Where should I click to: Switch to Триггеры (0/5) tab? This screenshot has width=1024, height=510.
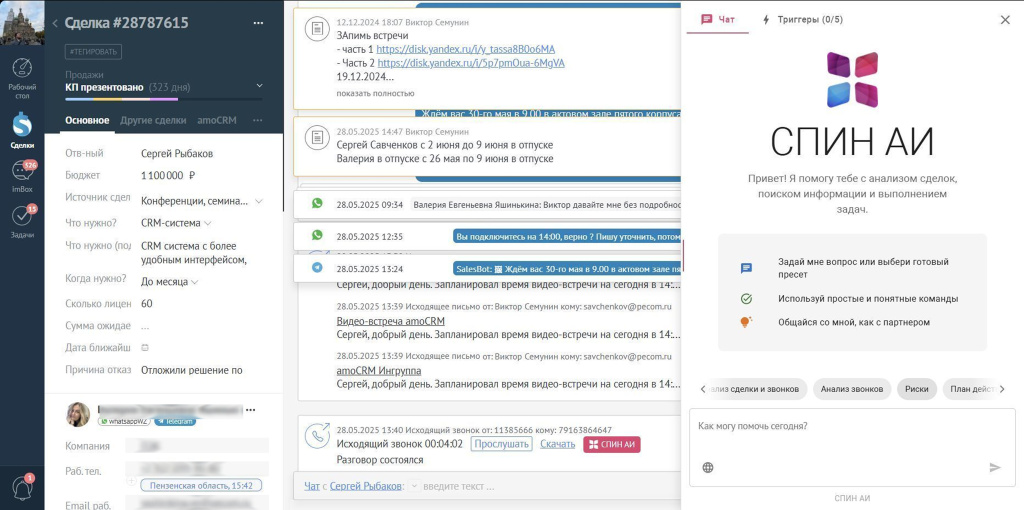click(x=802, y=20)
